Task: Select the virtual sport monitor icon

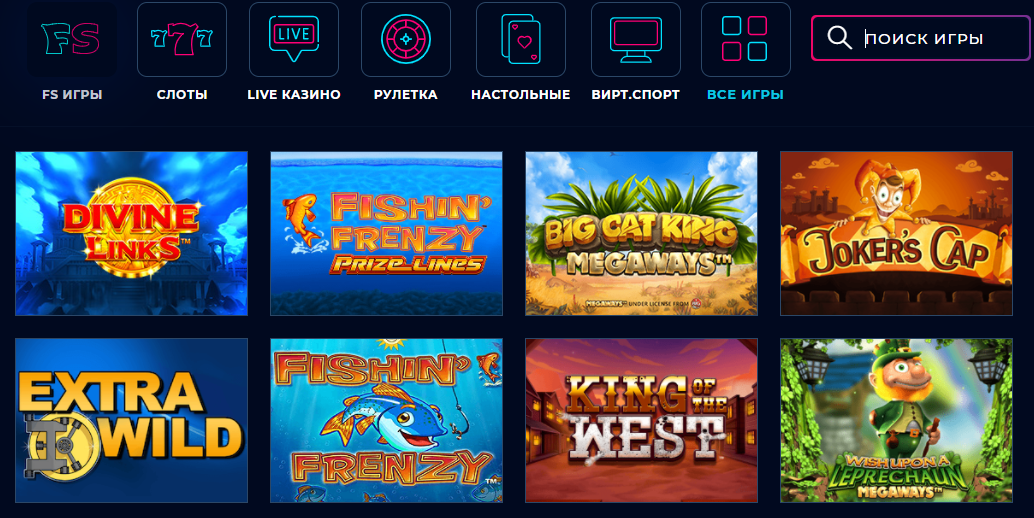Action: 636,40
